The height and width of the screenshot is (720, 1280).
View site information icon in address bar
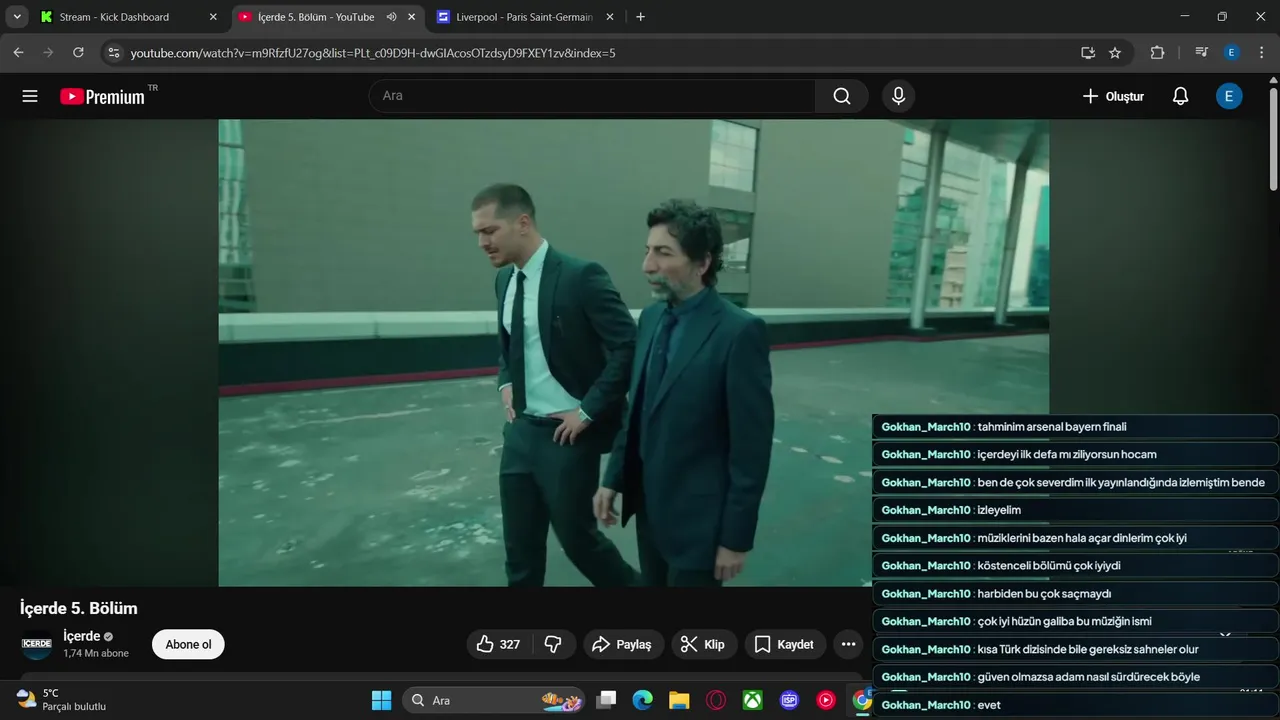113,52
